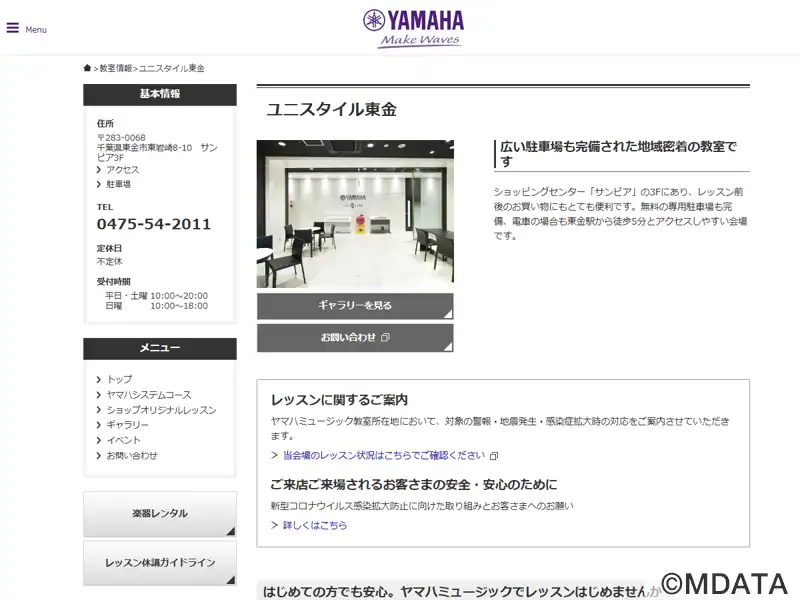This screenshot has height=600, width=800.
Task: Select ギャラリー in sidebar menu
Action: (128, 424)
